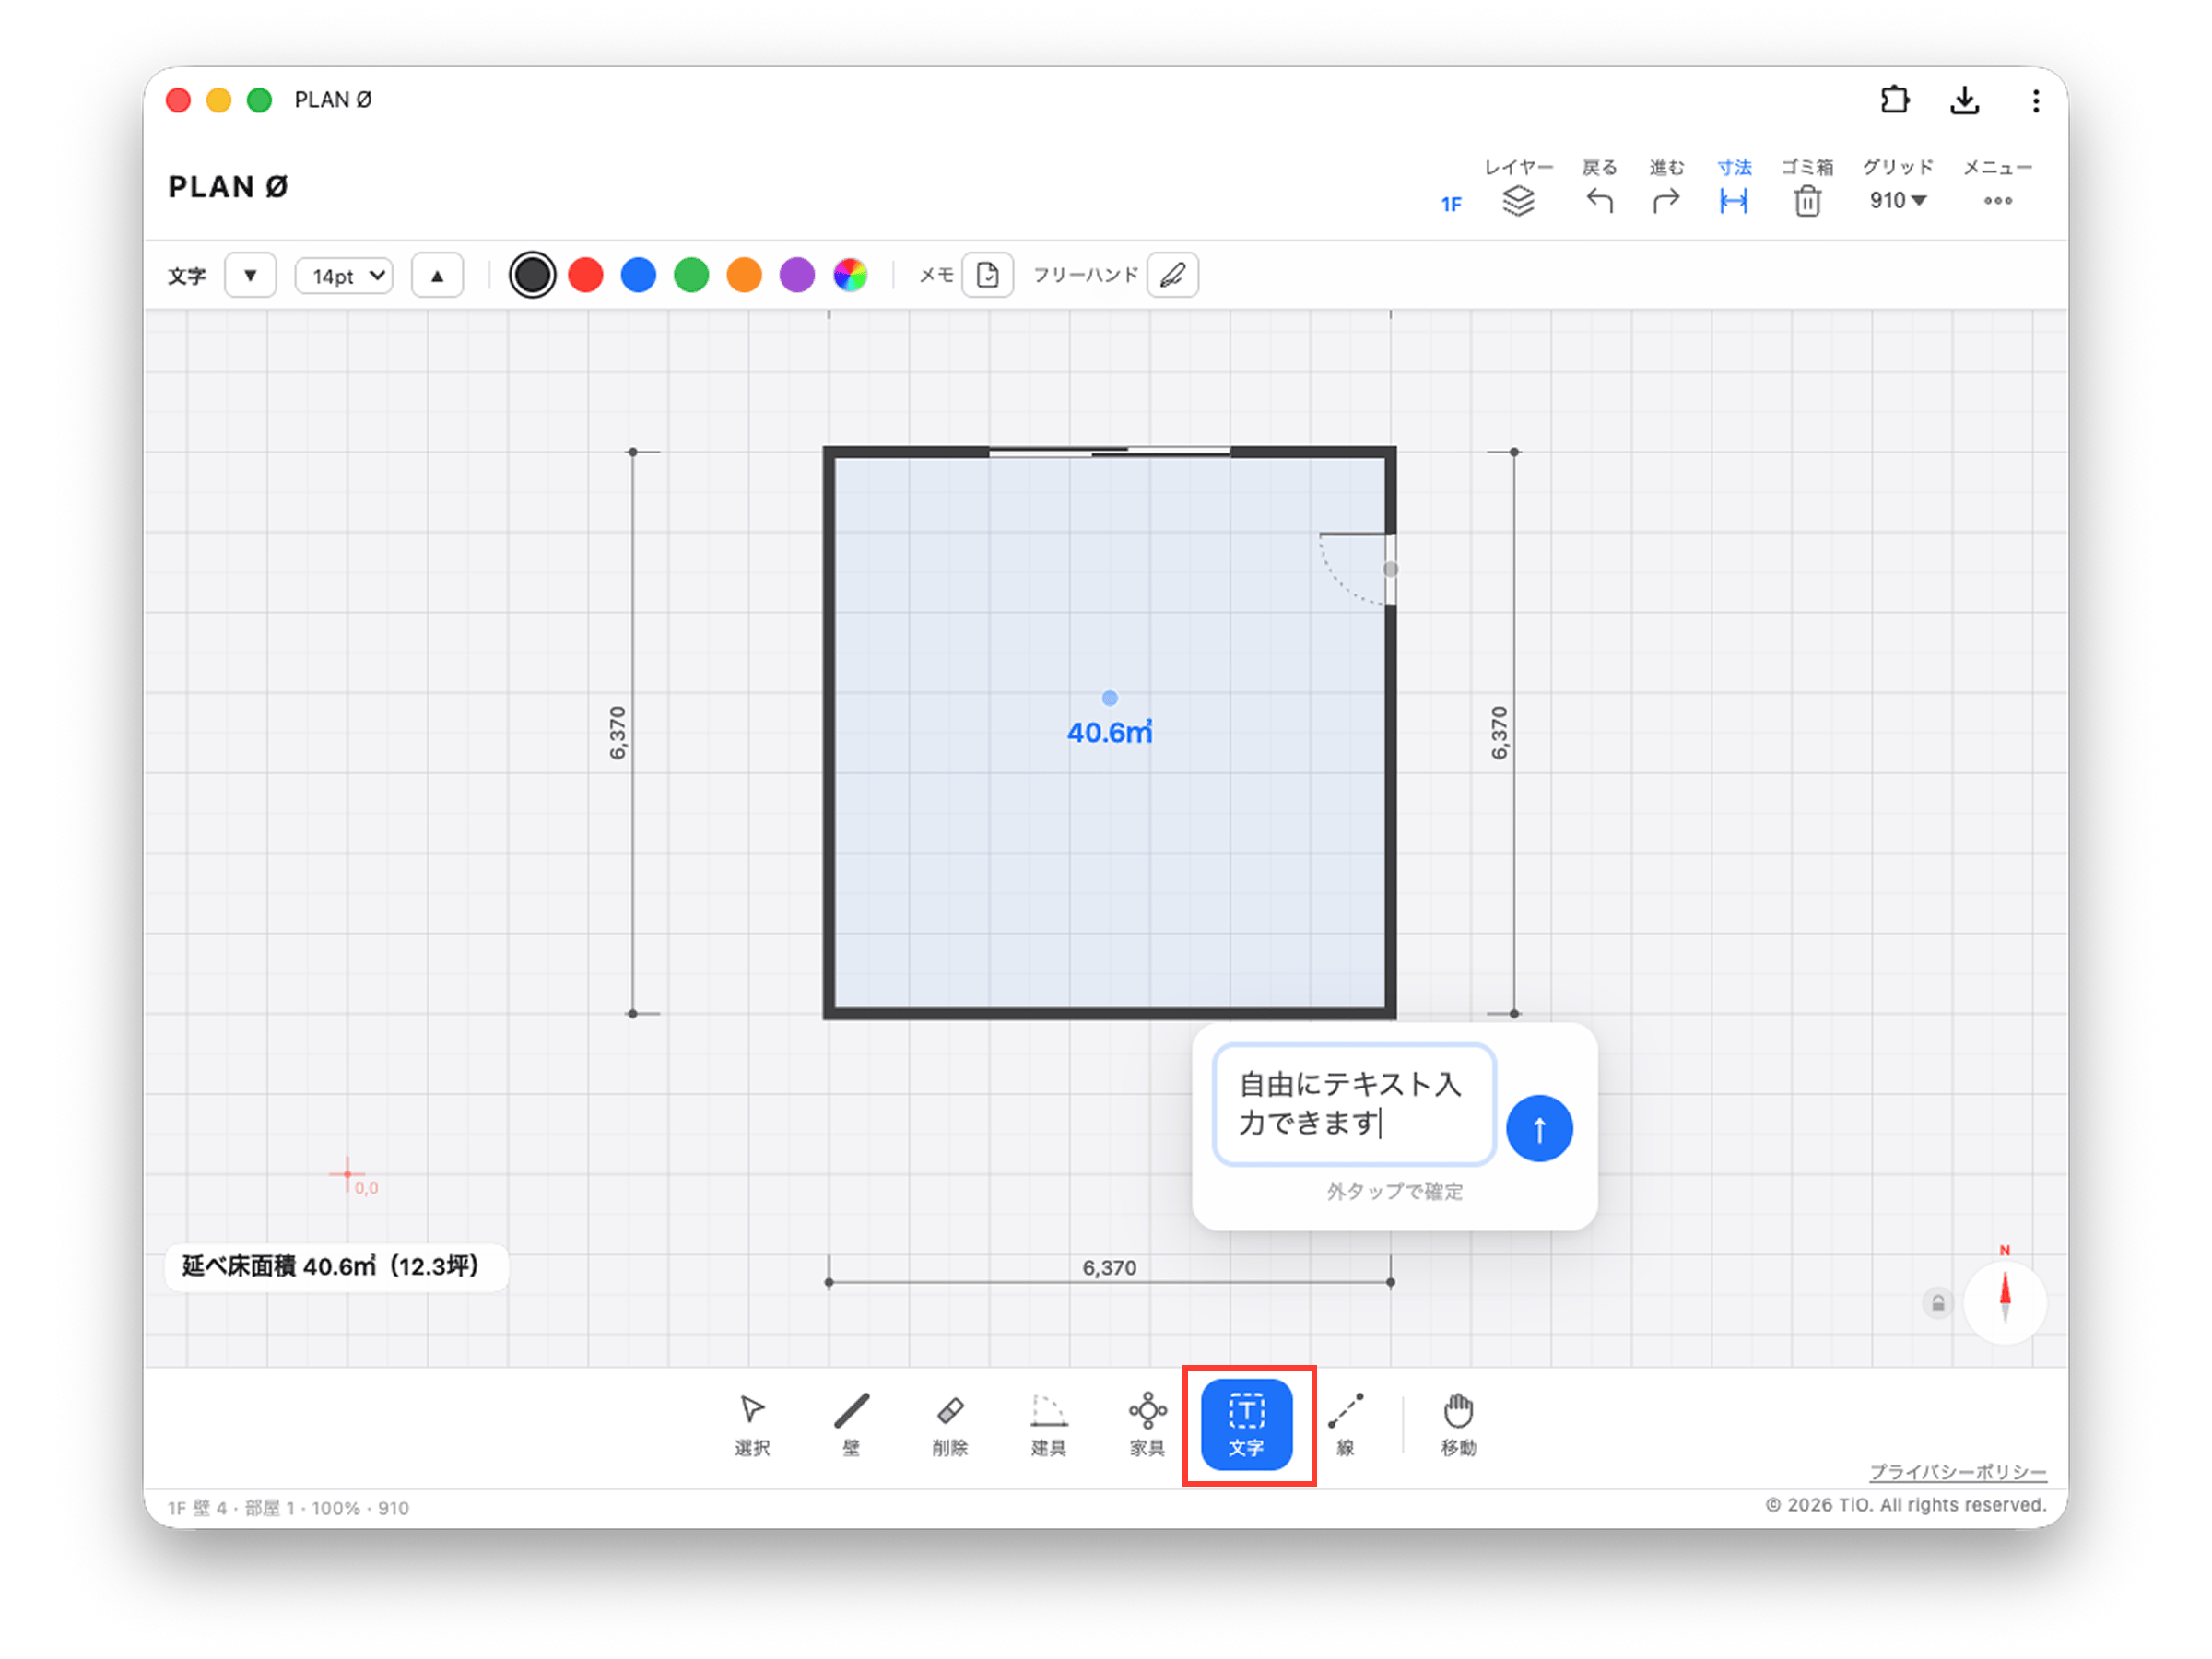Increase text size with up arrow

tap(437, 275)
